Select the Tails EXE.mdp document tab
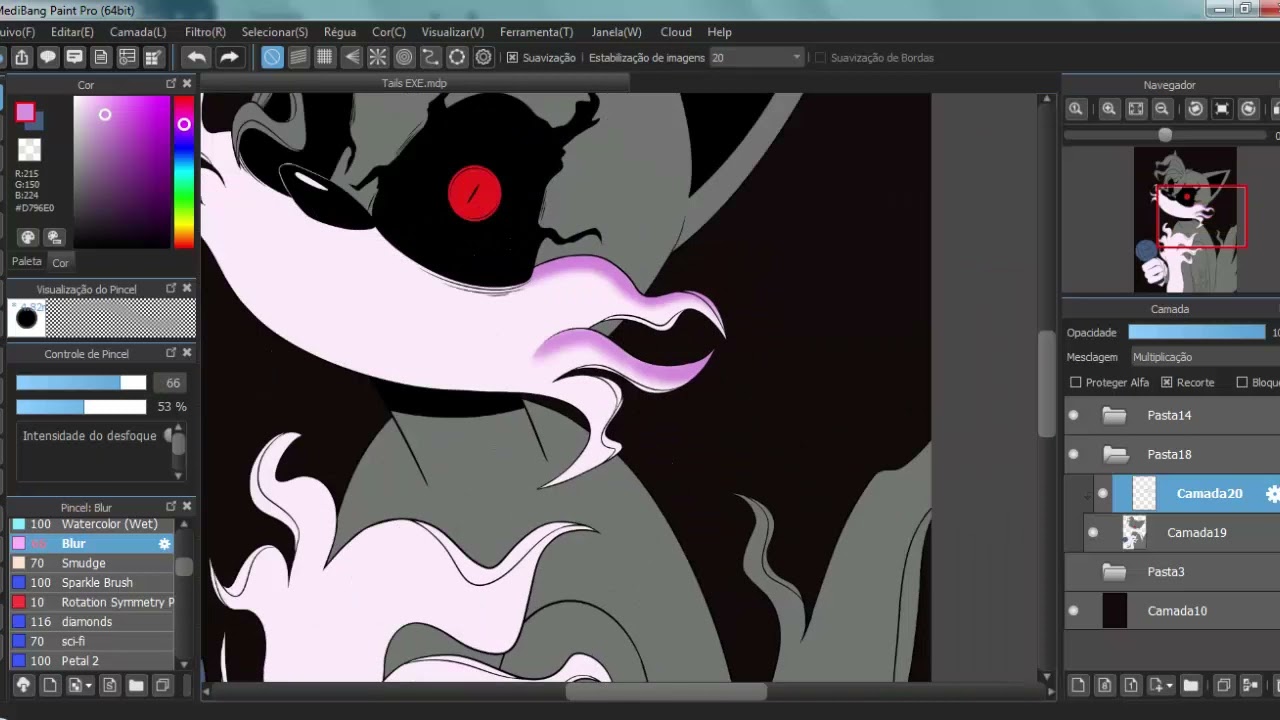 point(414,83)
